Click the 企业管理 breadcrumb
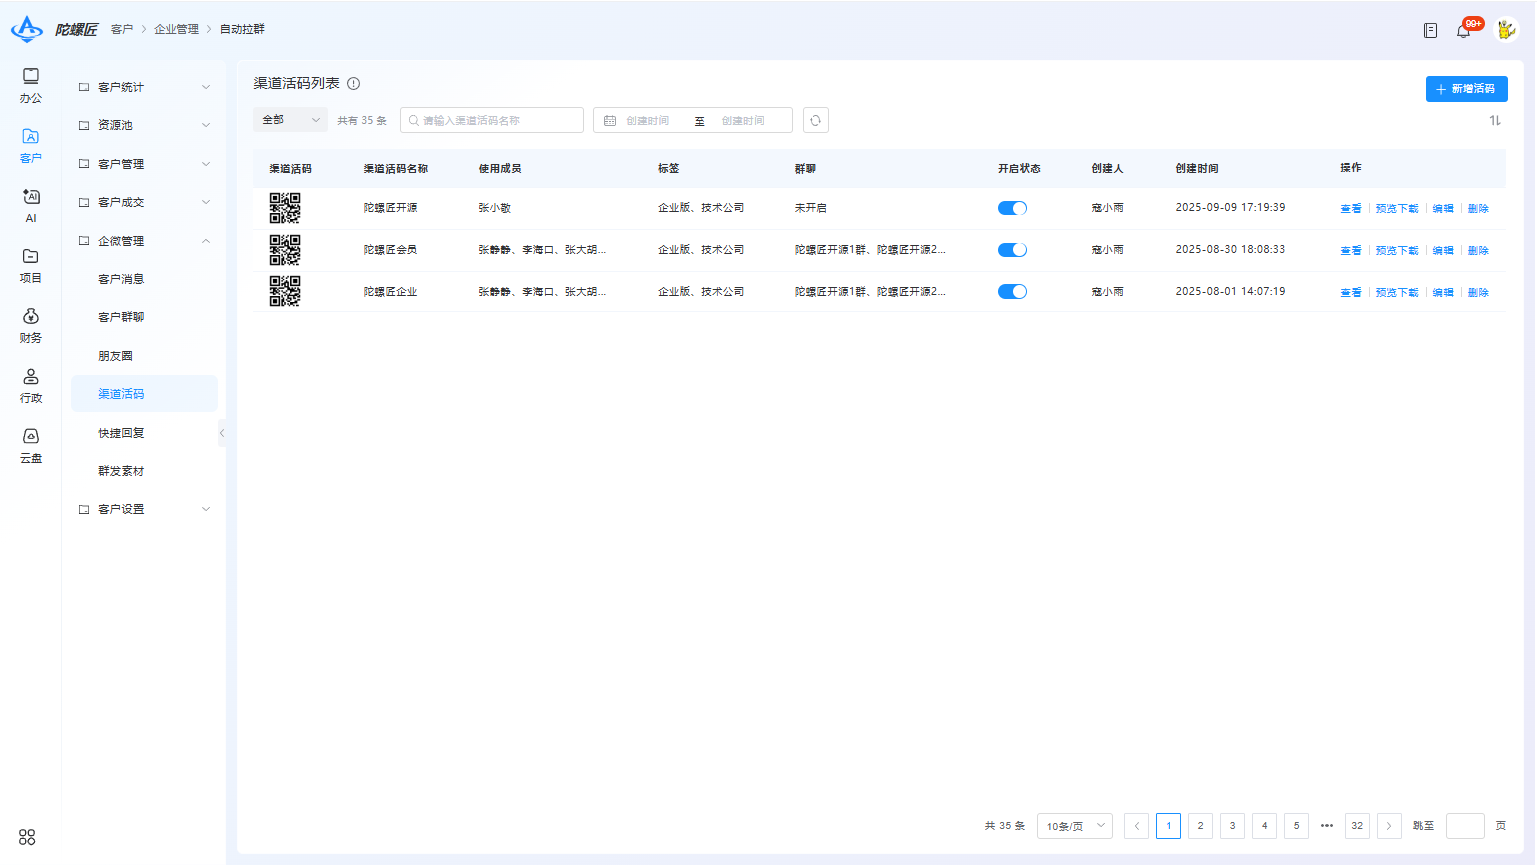1537x866 pixels. [176, 29]
